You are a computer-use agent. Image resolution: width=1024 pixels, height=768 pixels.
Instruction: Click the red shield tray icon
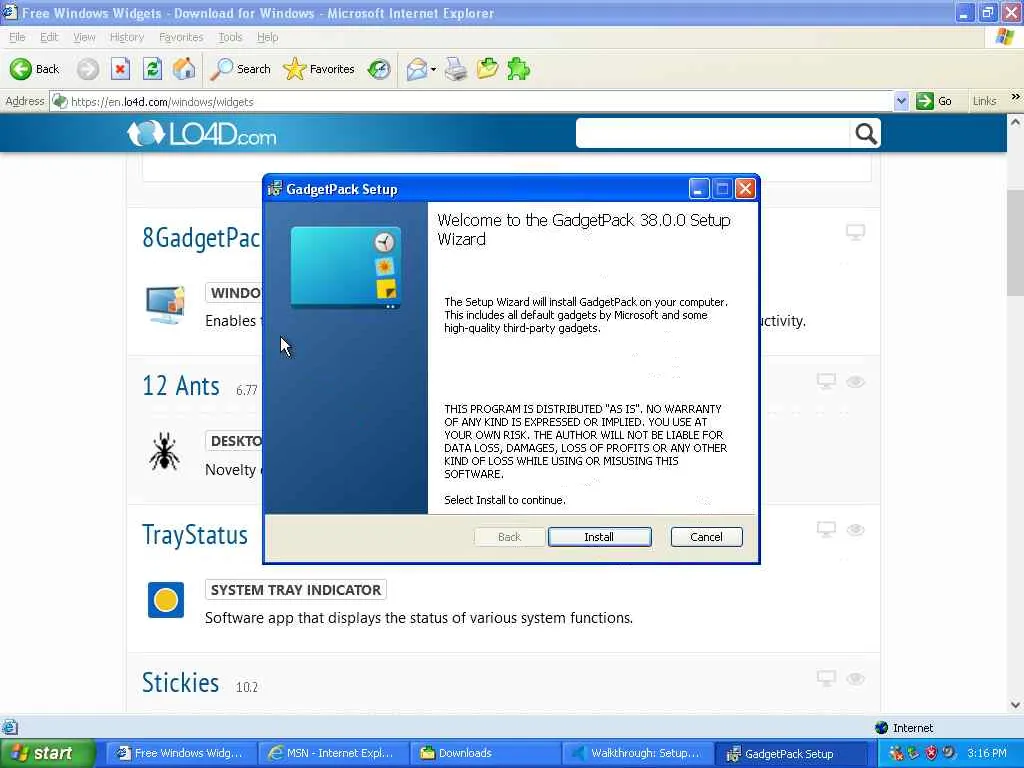click(931, 753)
